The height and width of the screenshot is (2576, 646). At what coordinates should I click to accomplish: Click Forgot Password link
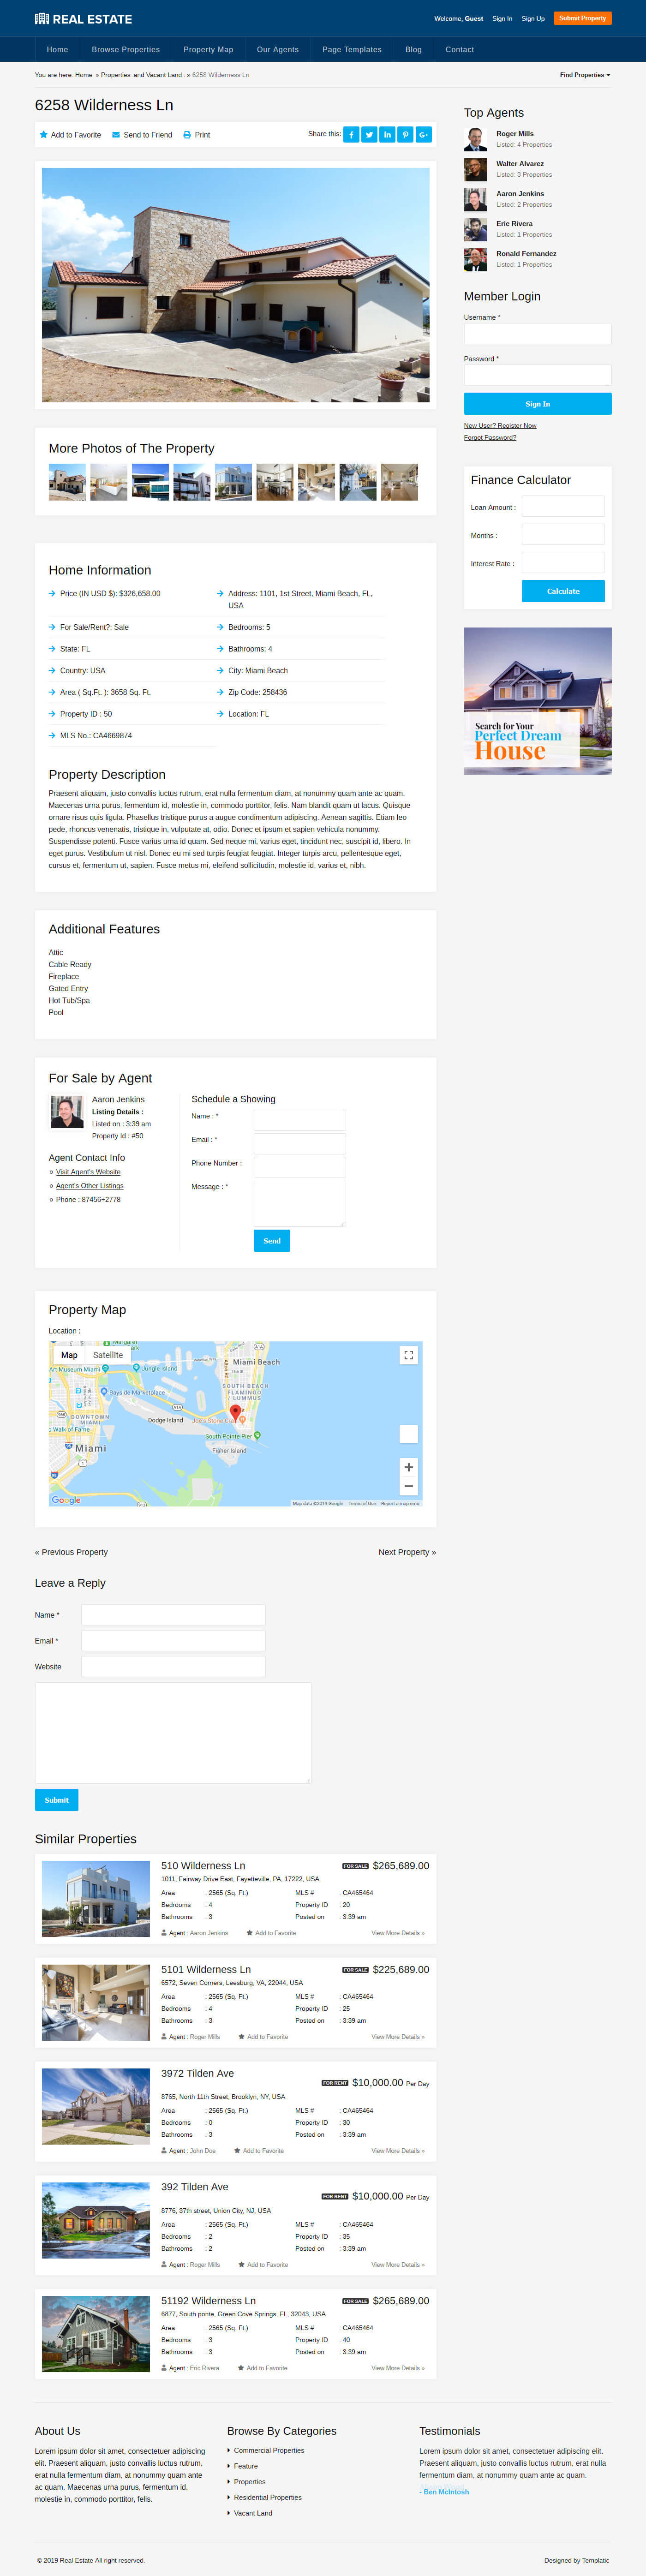click(x=490, y=438)
